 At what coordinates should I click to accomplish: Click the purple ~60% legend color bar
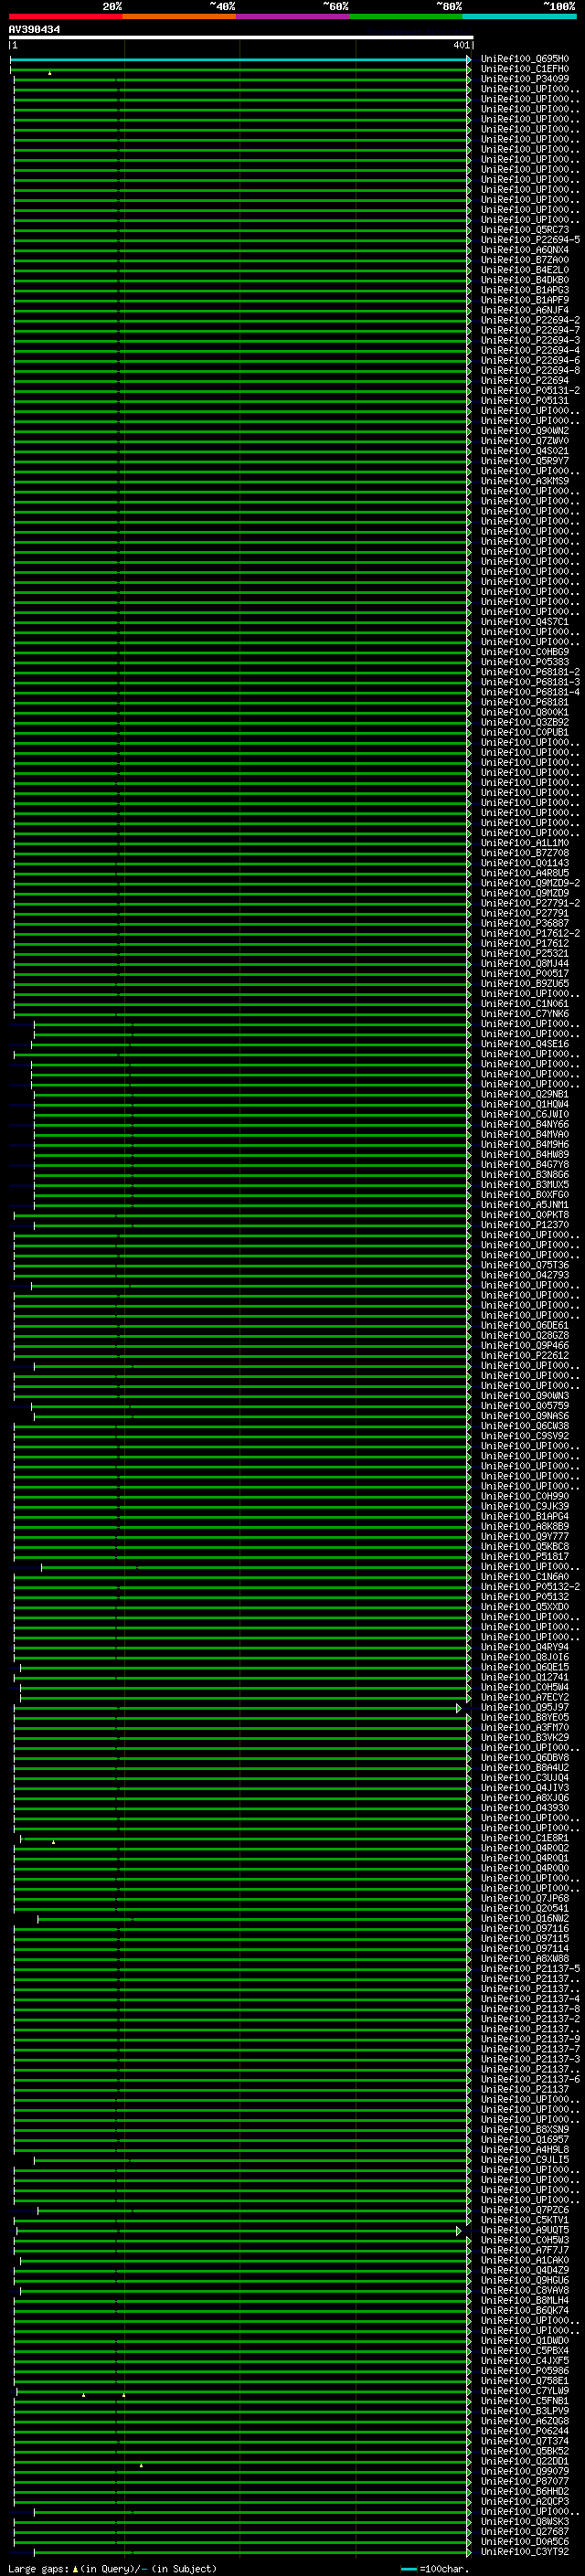(293, 16)
